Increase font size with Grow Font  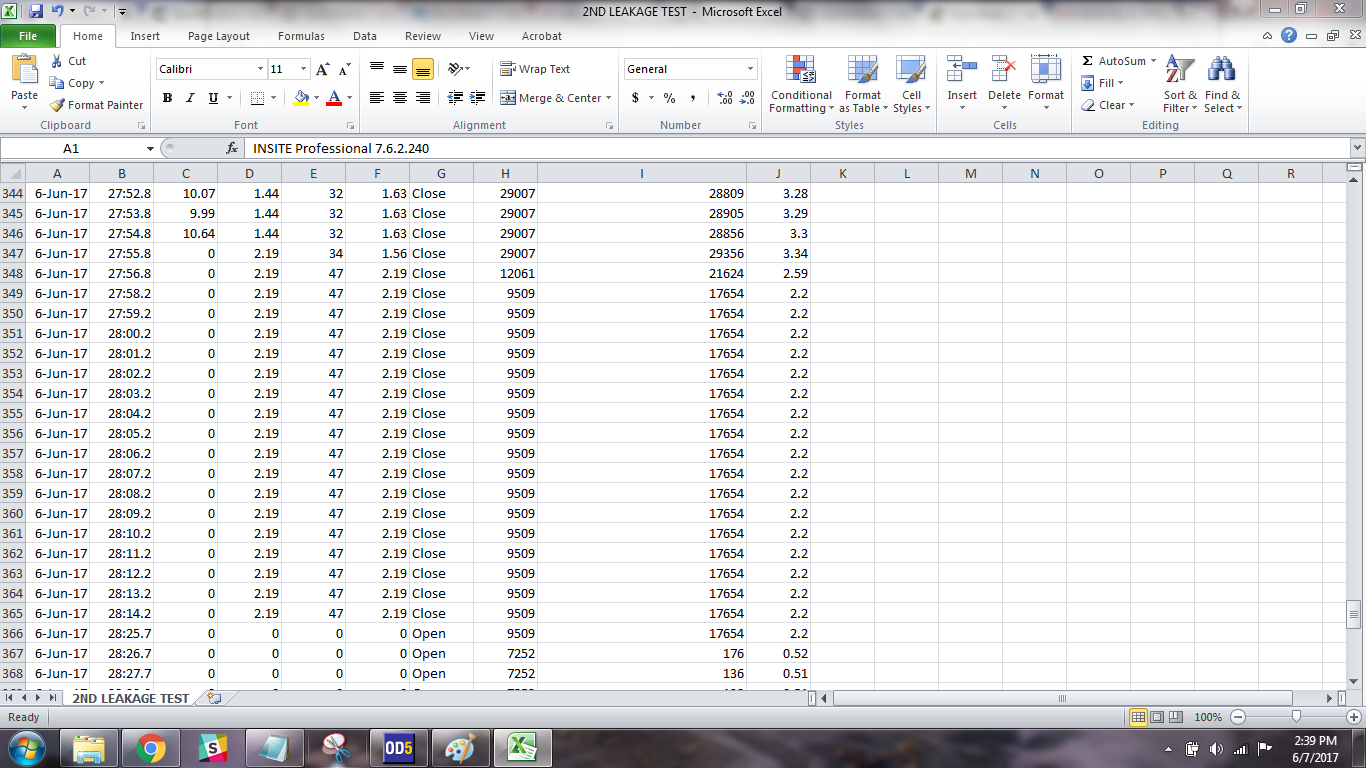click(x=322, y=69)
